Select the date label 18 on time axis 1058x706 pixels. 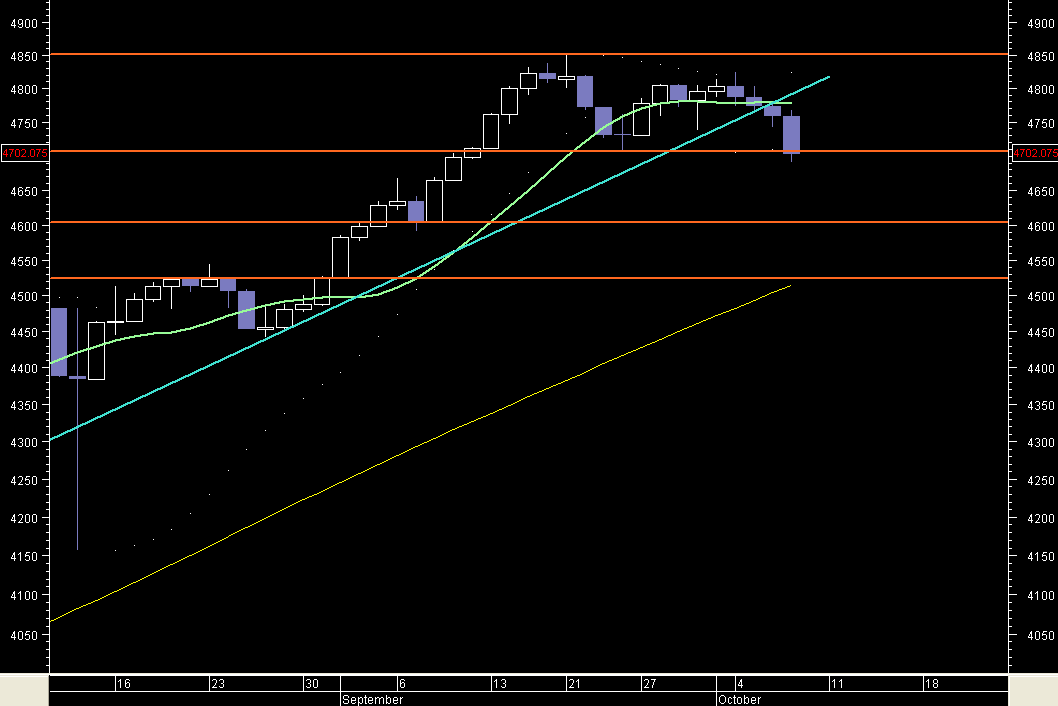(x=931, y=684)
